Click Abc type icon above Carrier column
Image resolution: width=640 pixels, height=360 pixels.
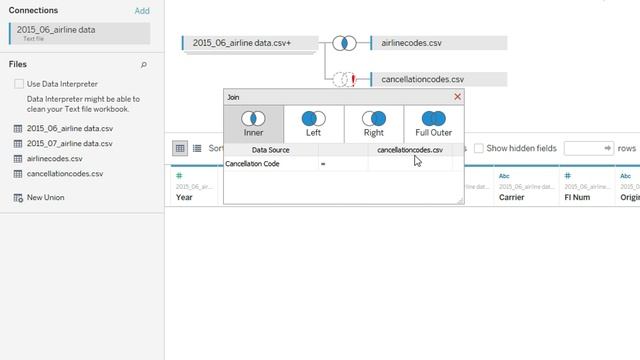504,176
